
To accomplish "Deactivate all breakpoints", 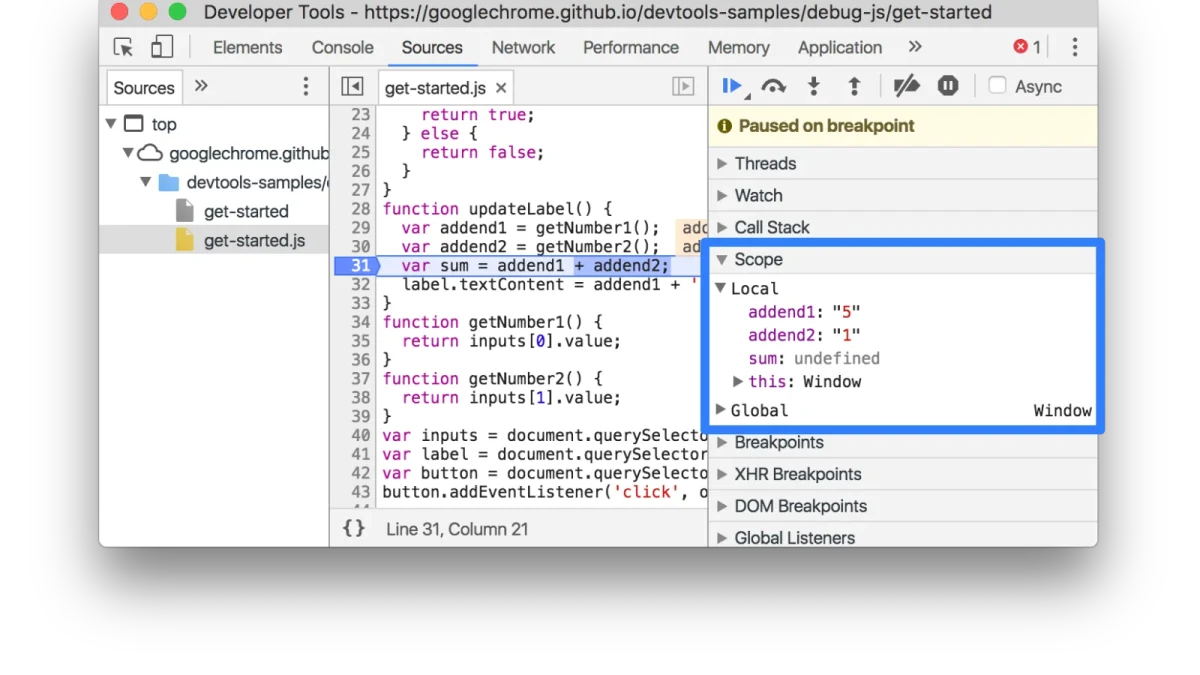I will click(x=906, y=87).
